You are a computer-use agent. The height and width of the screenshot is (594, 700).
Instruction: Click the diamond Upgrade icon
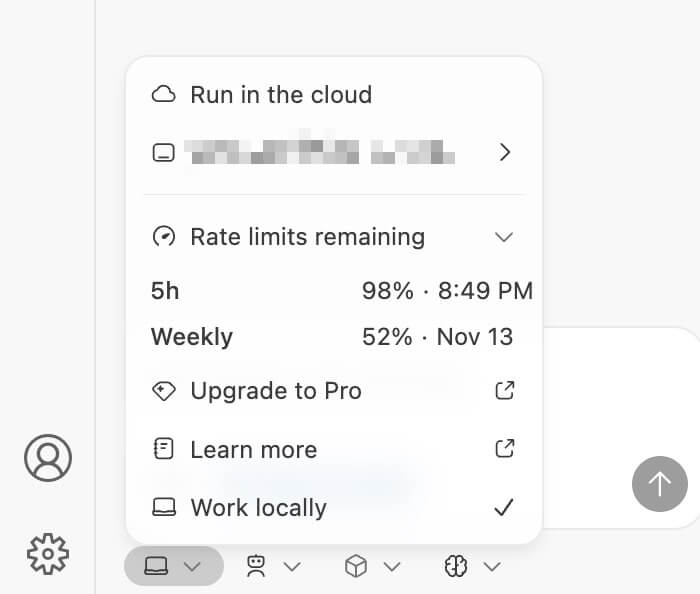[163, 391]
